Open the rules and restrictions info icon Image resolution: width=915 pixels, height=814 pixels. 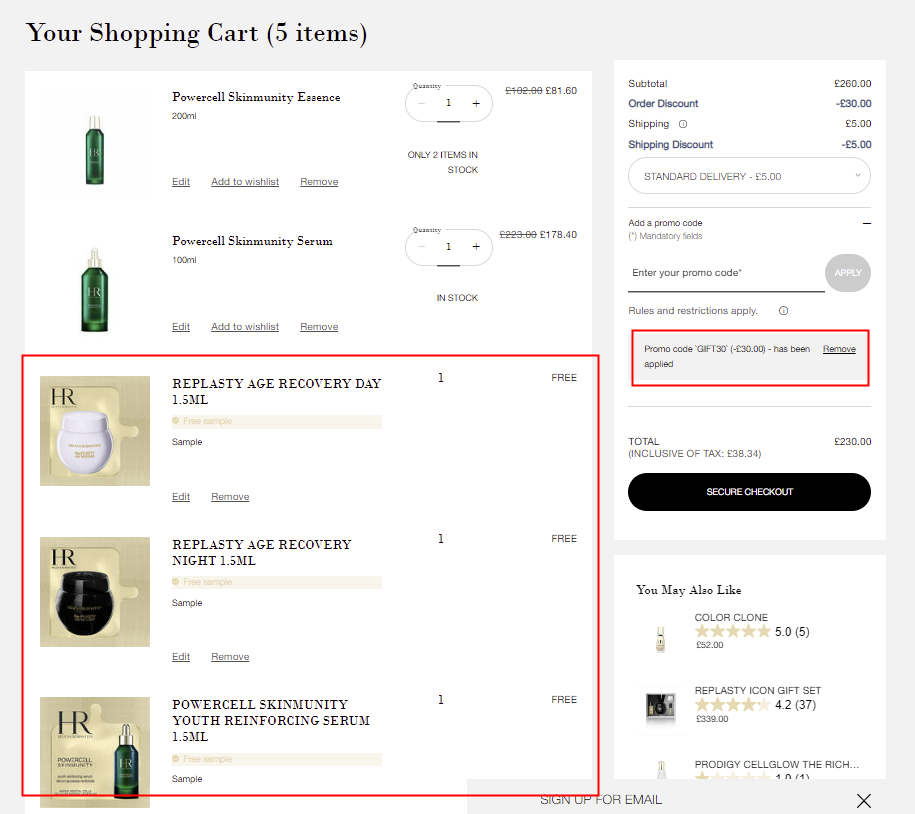(784, 310)
